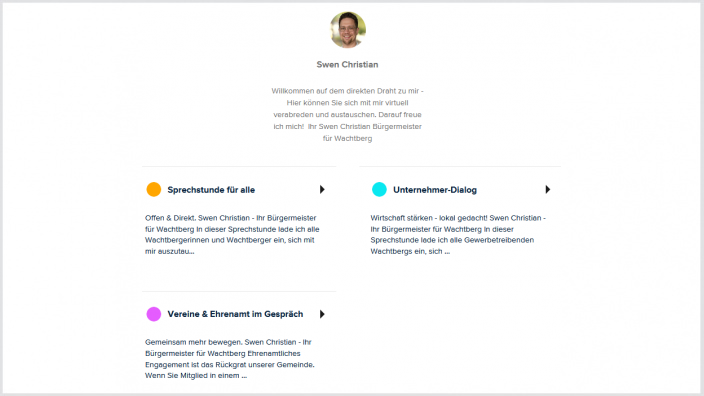This screenshot has height=396, width=704.
Task: Expand Vereine & Ehrenamt im Gespräch arrow
Action: pyautogui.click(x=322, y=314)
